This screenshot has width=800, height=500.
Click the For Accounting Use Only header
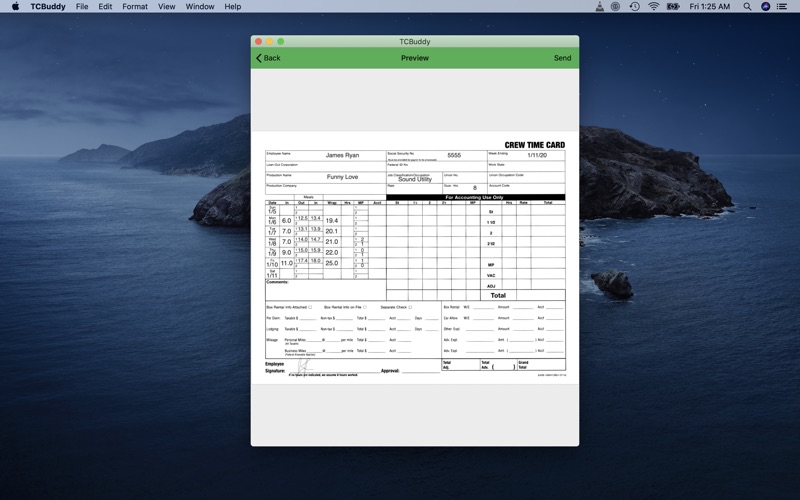475,197
